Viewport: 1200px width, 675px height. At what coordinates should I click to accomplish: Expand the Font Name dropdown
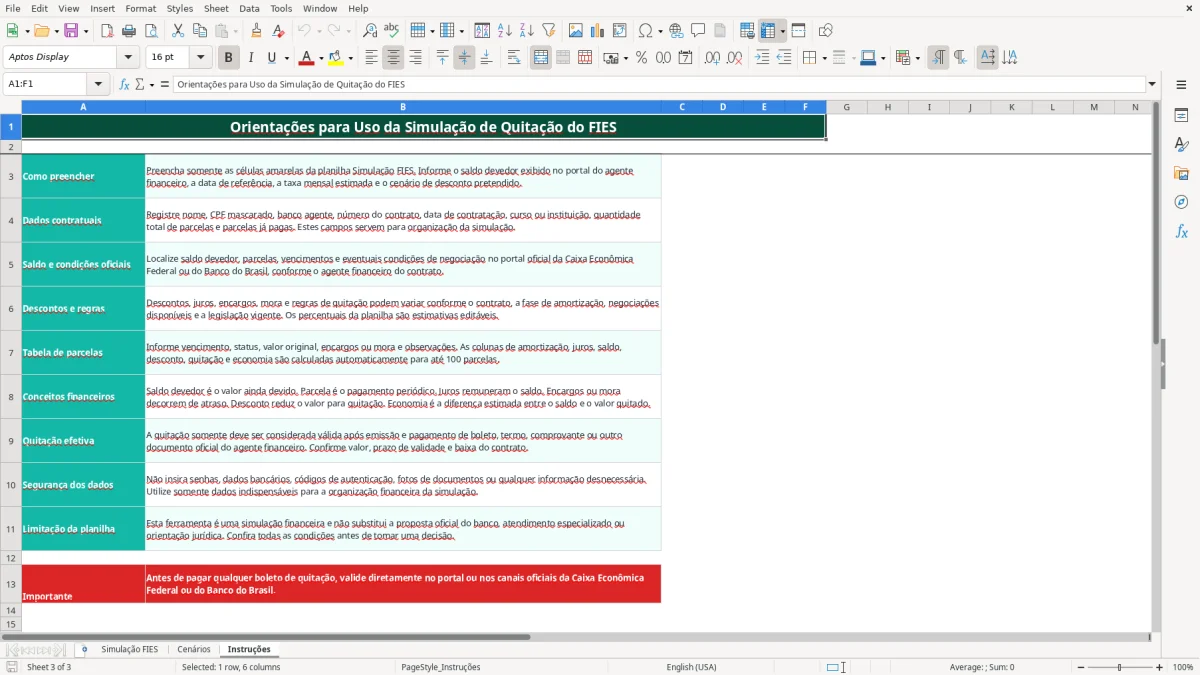(x=128, y=58)
